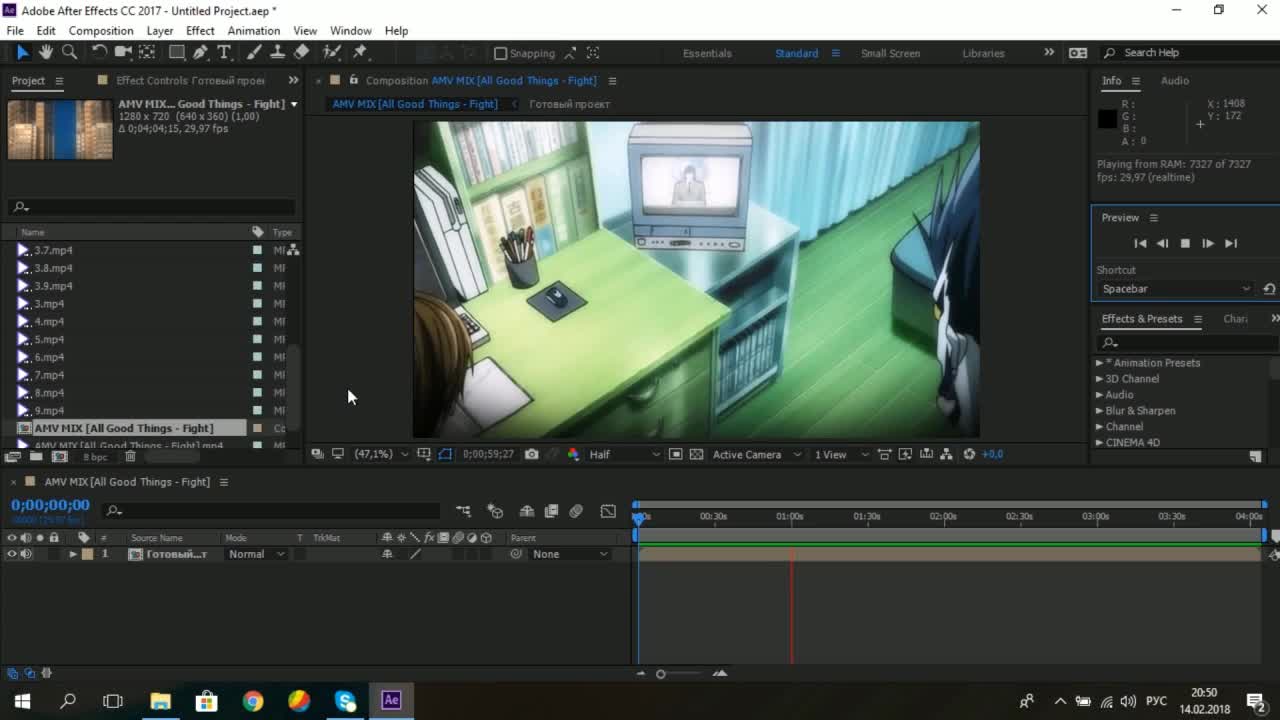Viewport: 1280px width, 720px height.
Task: Select the Rotation tool
Action: coord(99,52)
